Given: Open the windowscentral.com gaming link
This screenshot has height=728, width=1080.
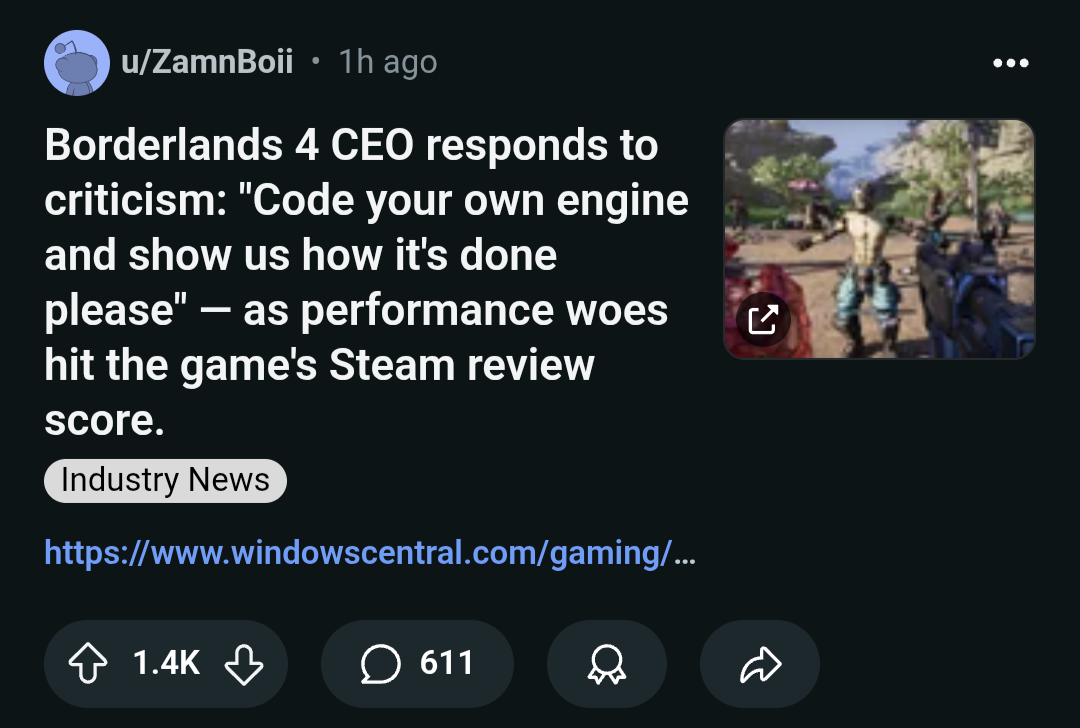Looking at the screenshot, I should click(x=370, y=553).
